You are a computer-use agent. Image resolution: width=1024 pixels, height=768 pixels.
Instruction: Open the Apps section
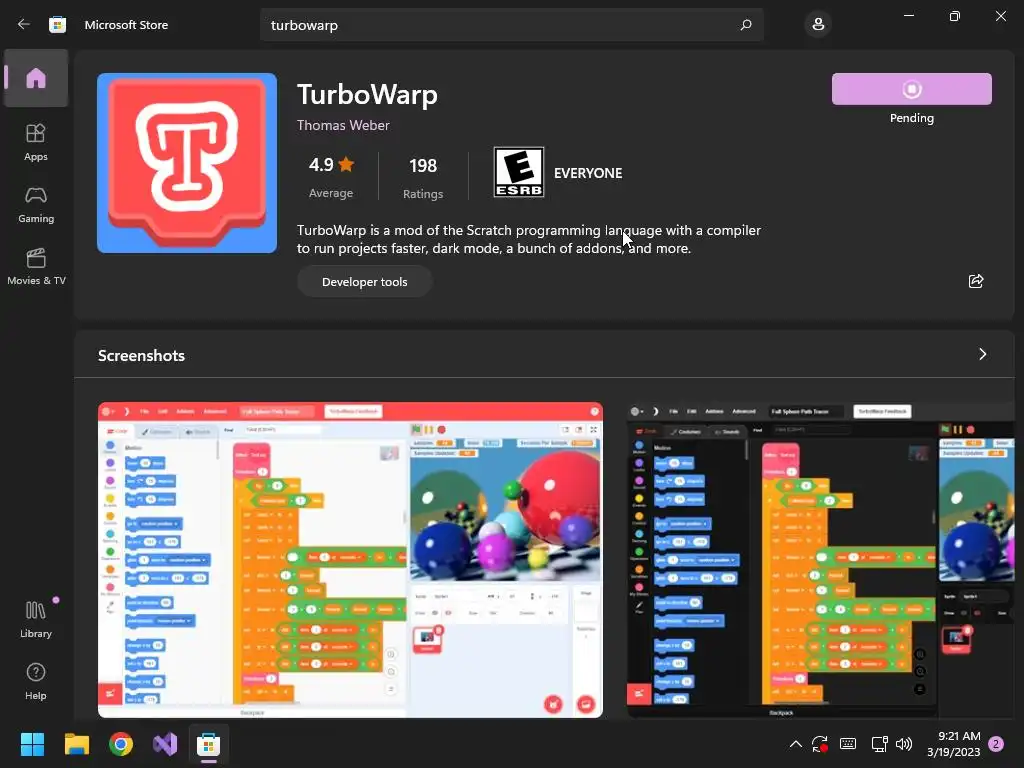tap(36, 142)
